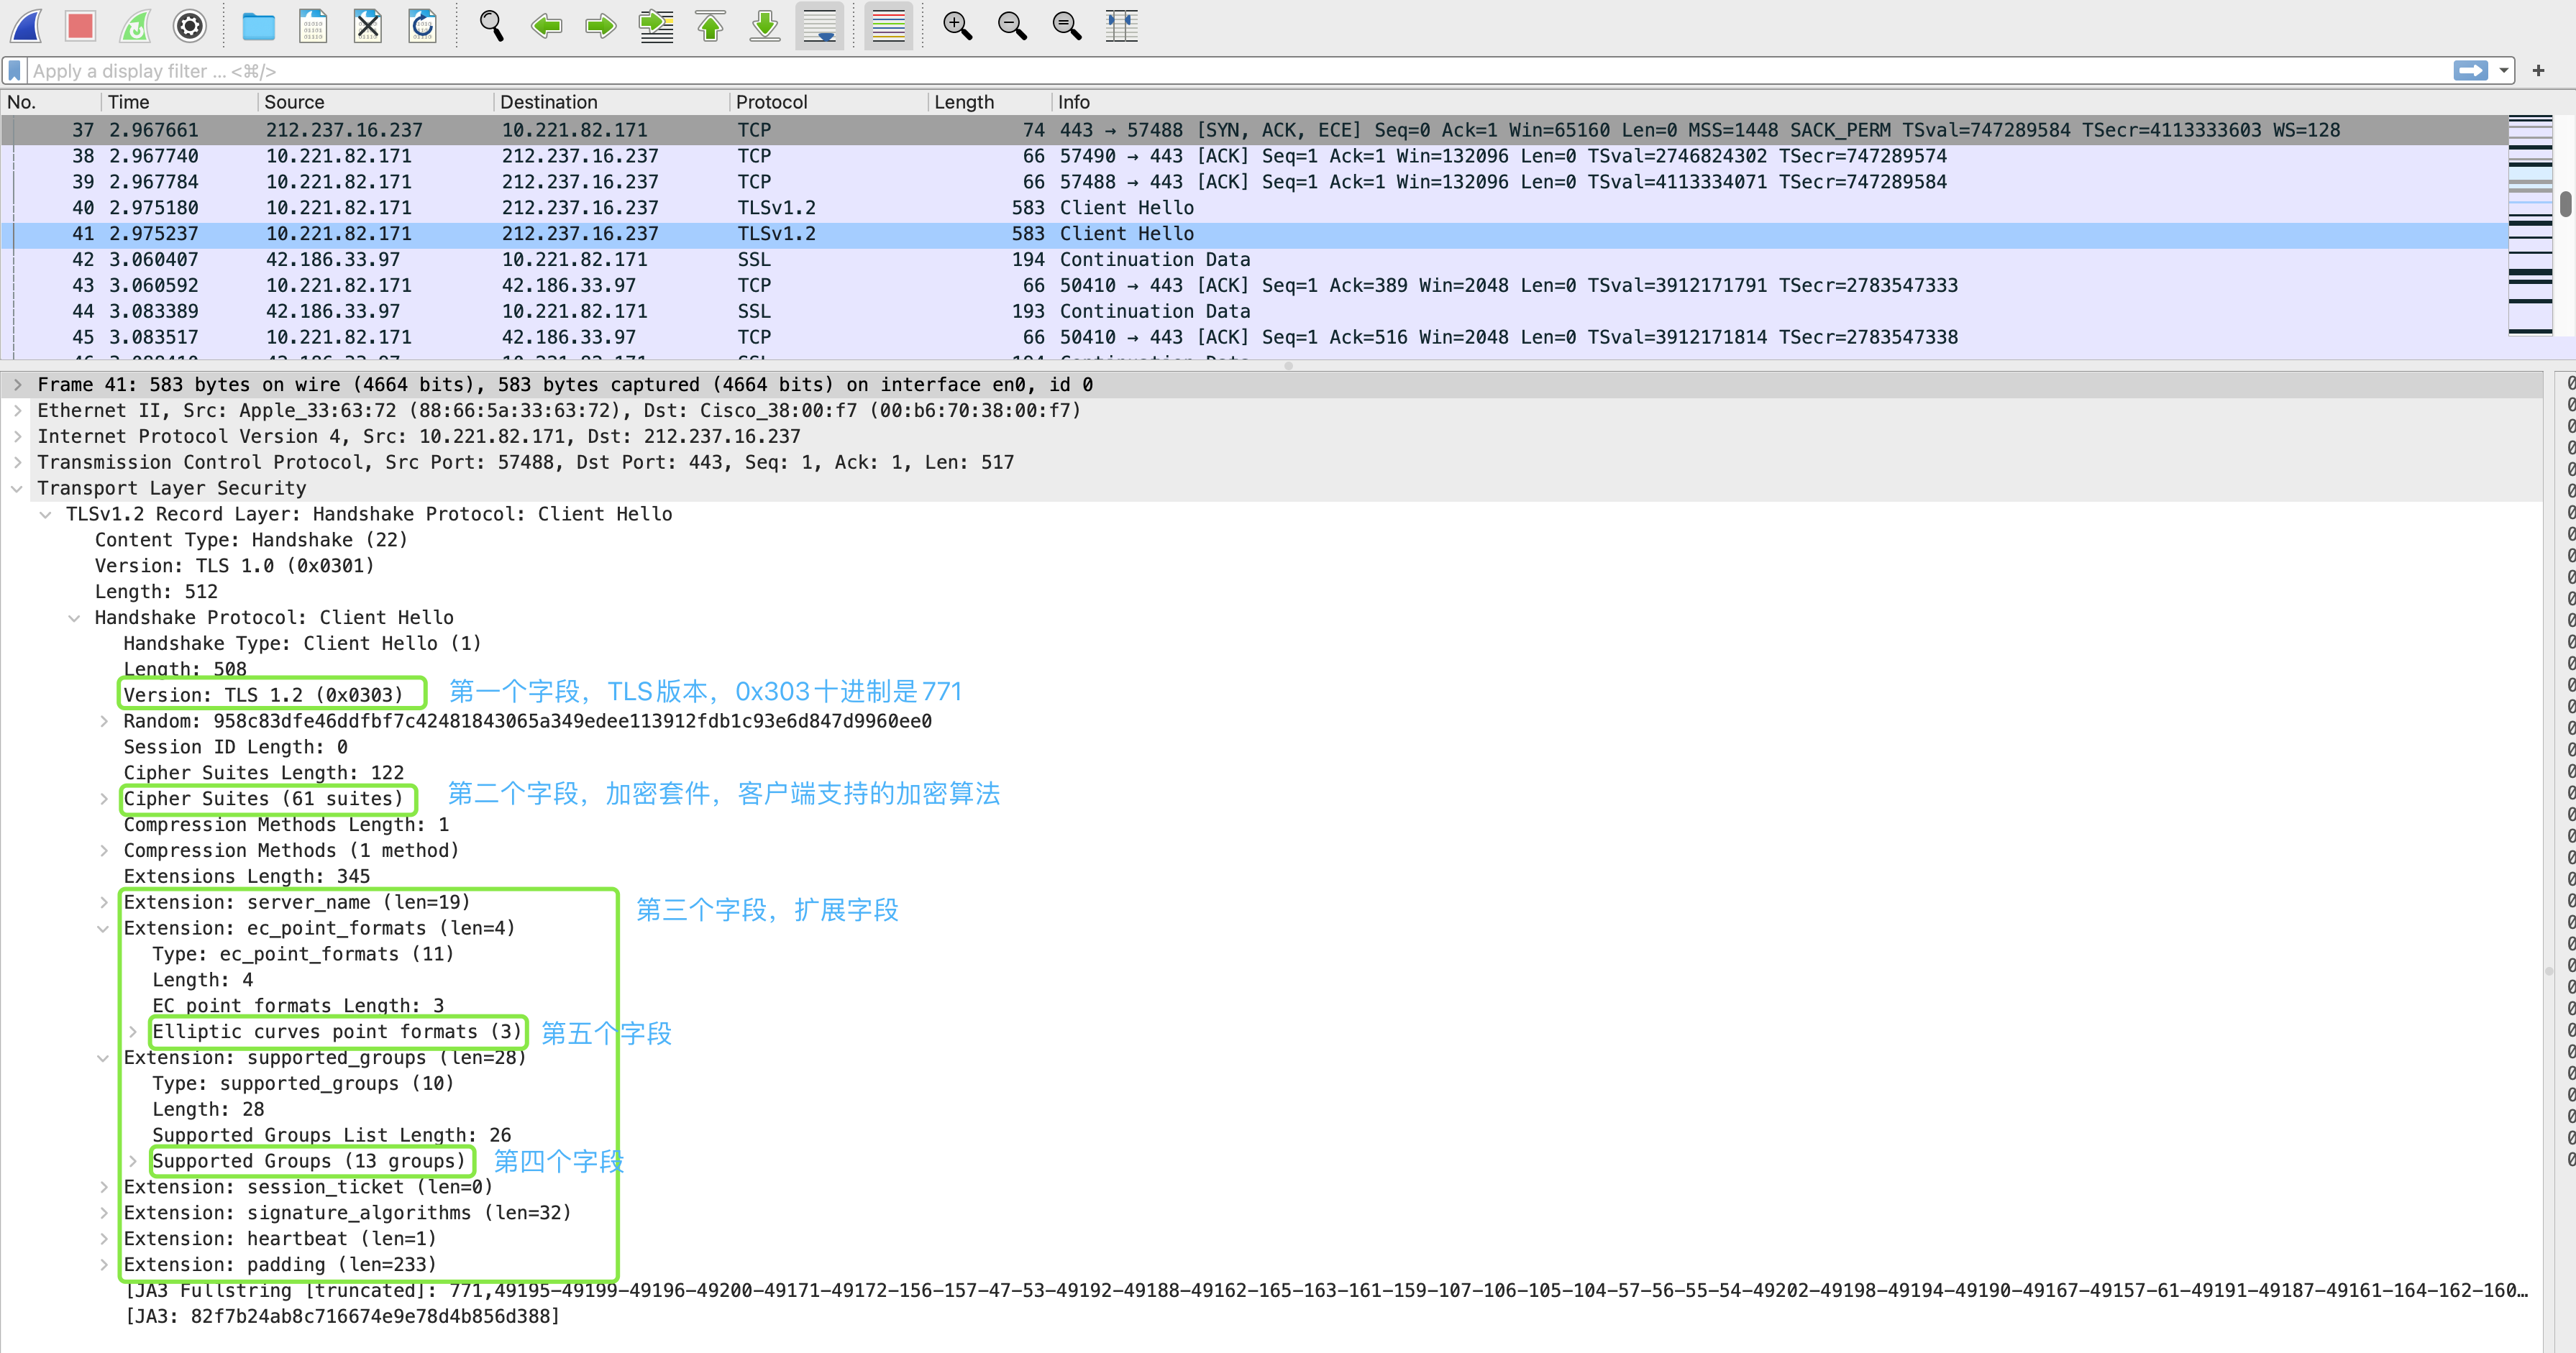Viewport: 2576px width, 1353px height.
Task: Apply the display filter arrow button
Action: pos(2470,71)
